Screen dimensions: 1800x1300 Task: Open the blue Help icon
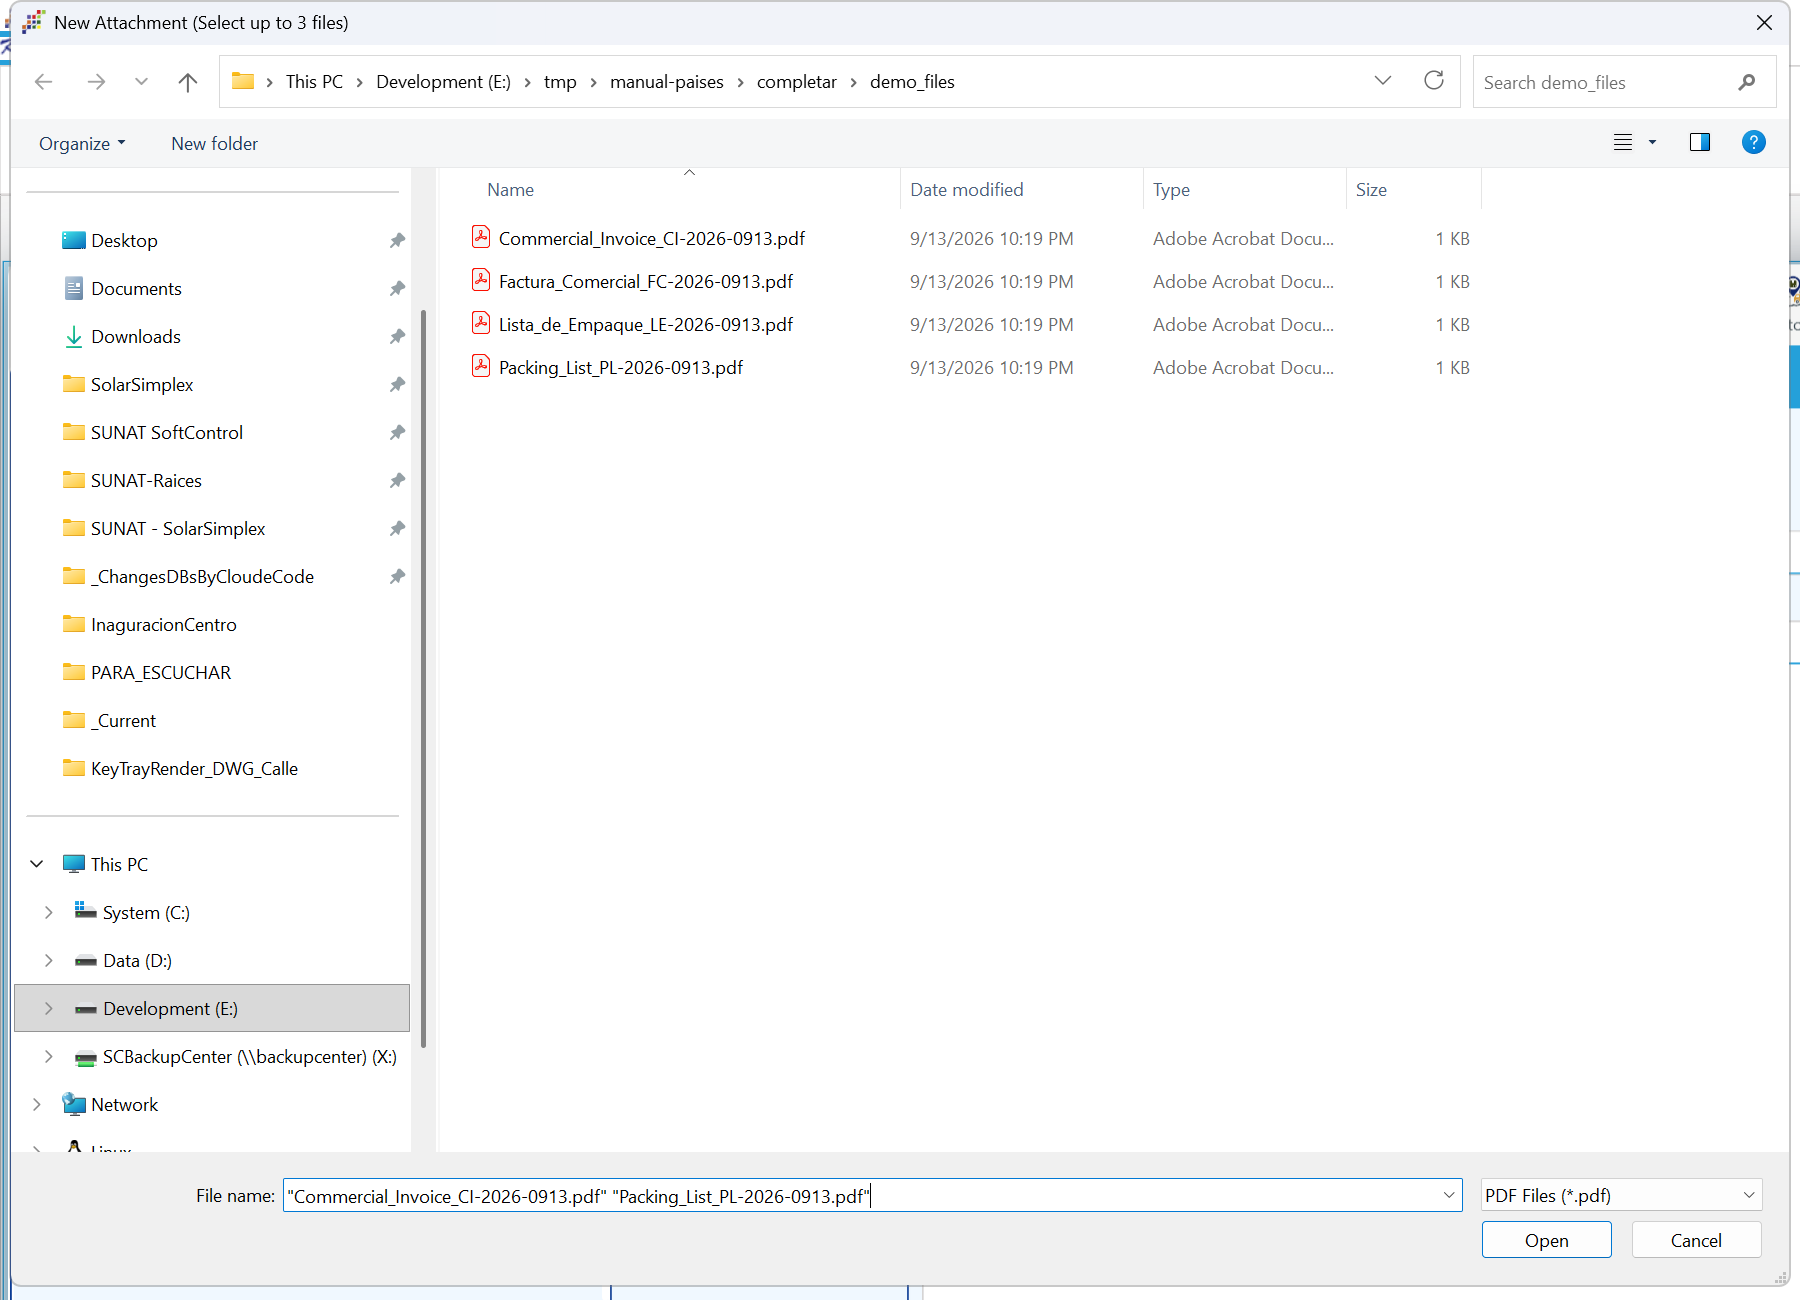coord(1754,143)
